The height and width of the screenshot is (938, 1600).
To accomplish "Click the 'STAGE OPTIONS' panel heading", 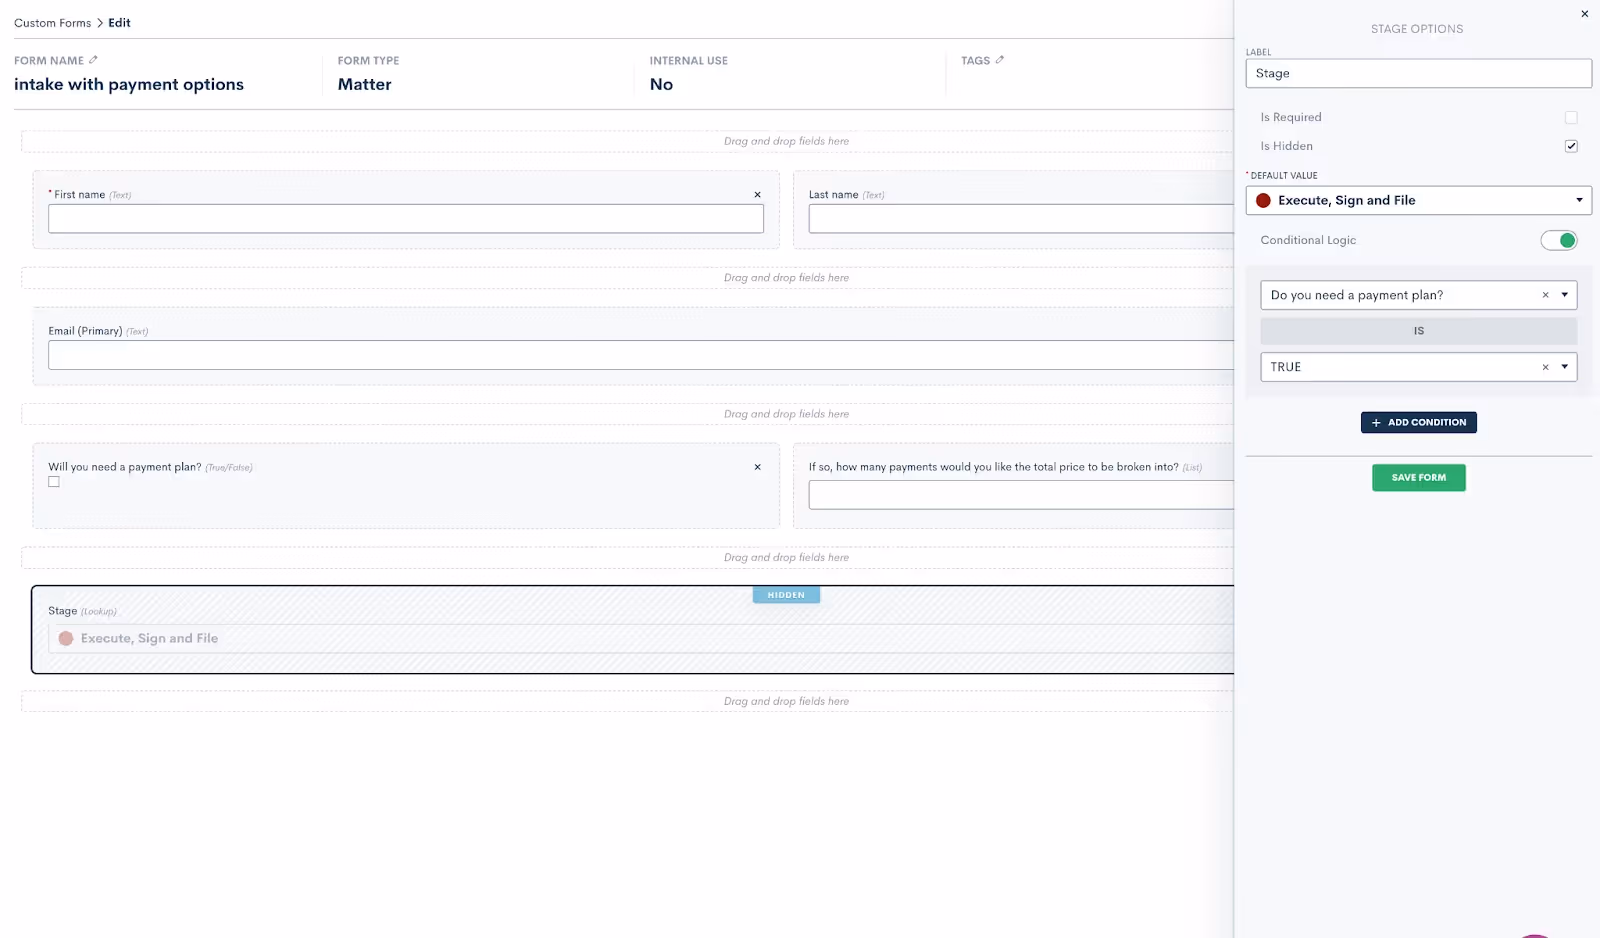I will 1416,29.
